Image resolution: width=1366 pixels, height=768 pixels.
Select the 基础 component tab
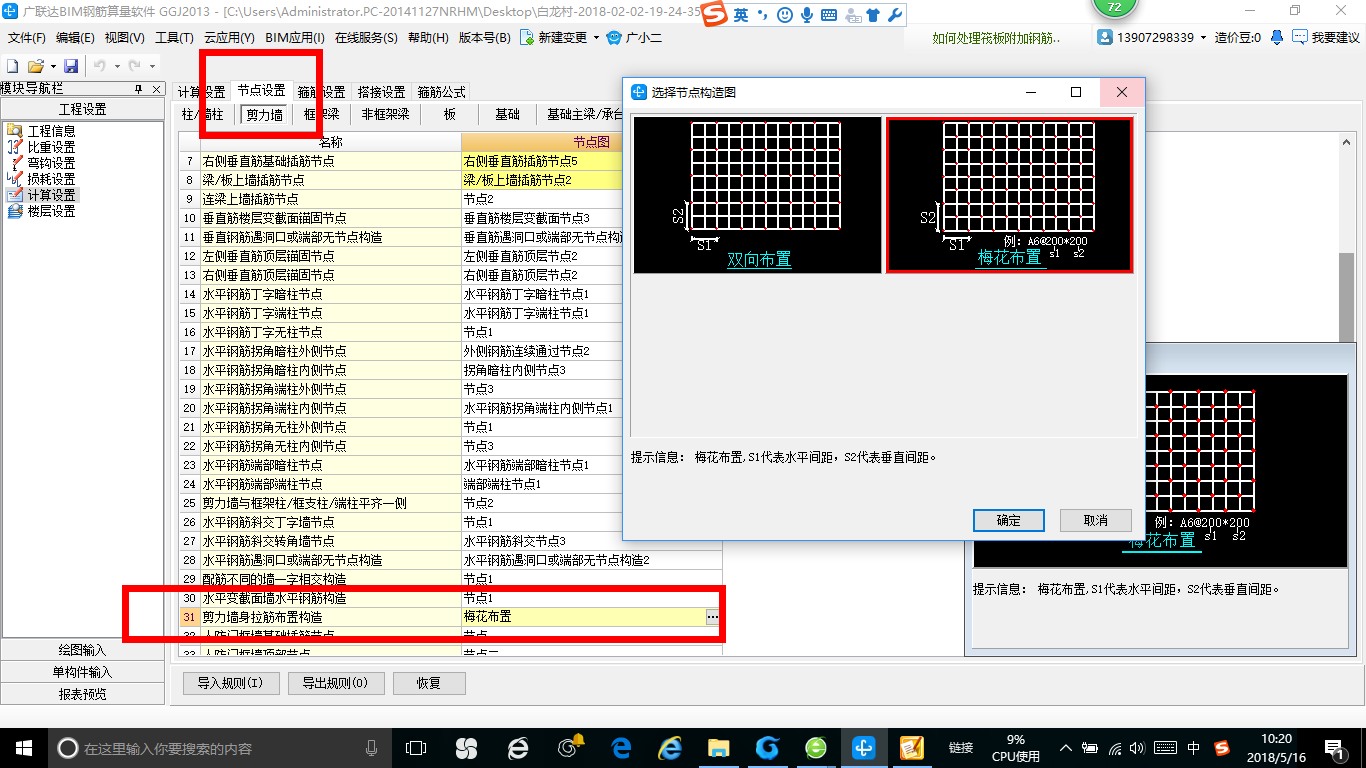click(507, 115)
